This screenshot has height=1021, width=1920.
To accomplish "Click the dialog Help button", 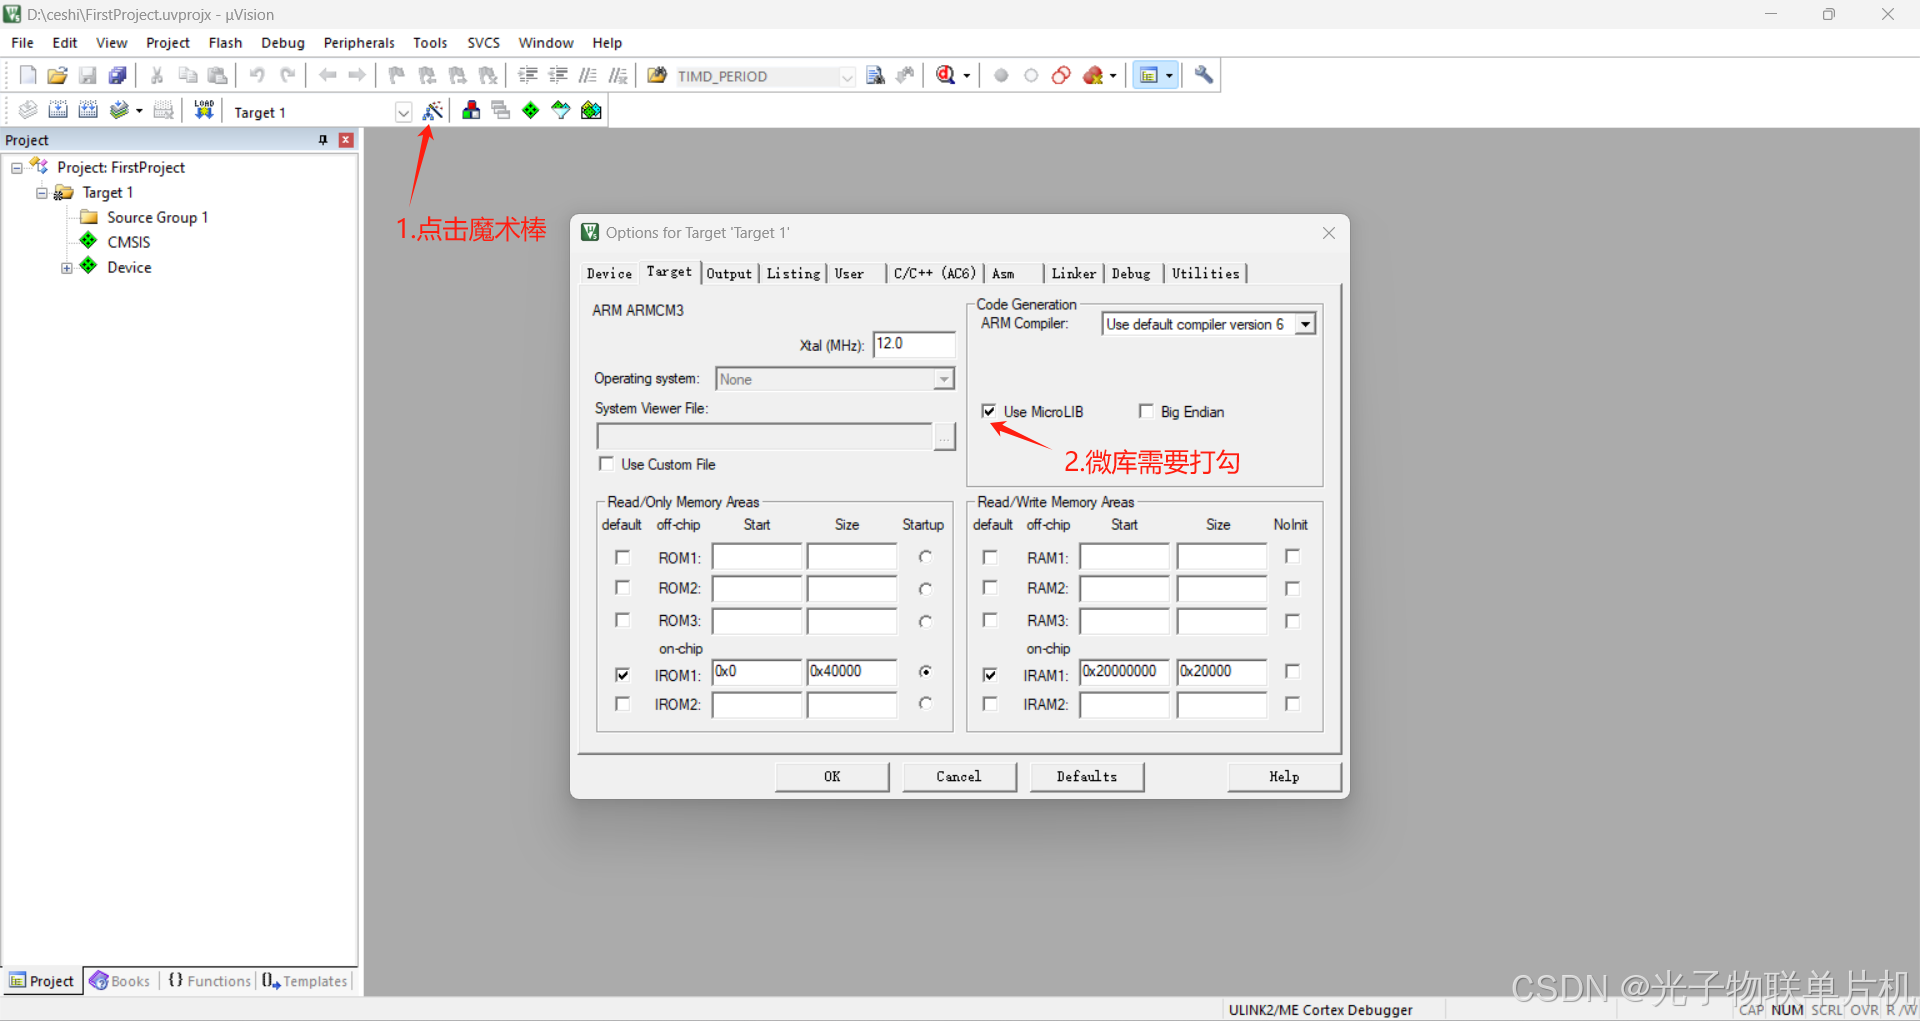I will tap(1284, 777).
